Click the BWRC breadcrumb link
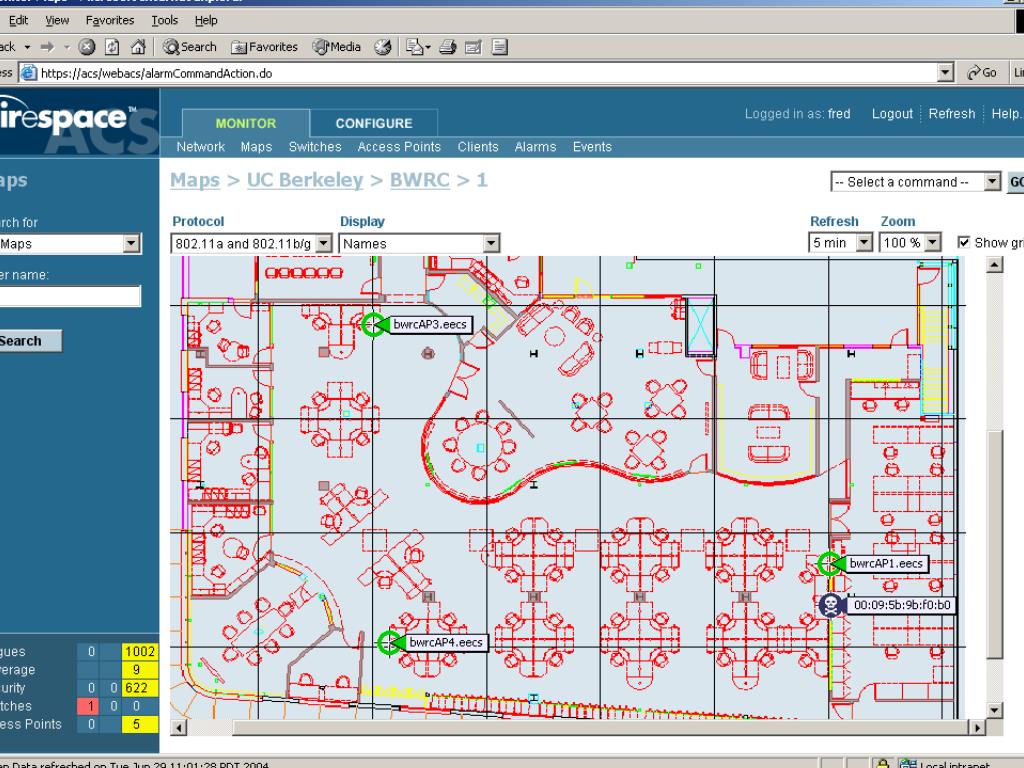 pos(420,180)
